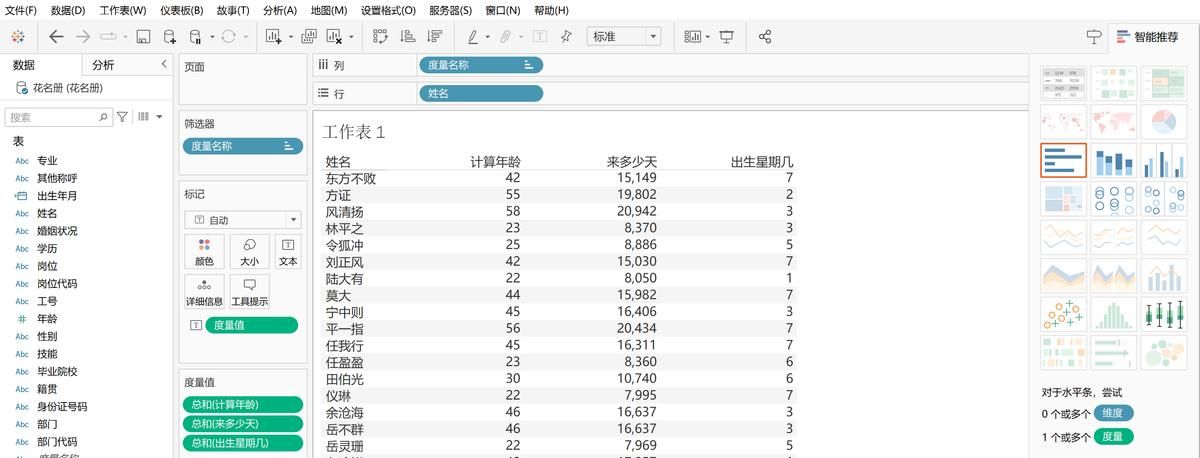The height and width of the screenshot is (458, 1200).
Task: Click the 度量名称 pill in filters
Action: (243, 145)
